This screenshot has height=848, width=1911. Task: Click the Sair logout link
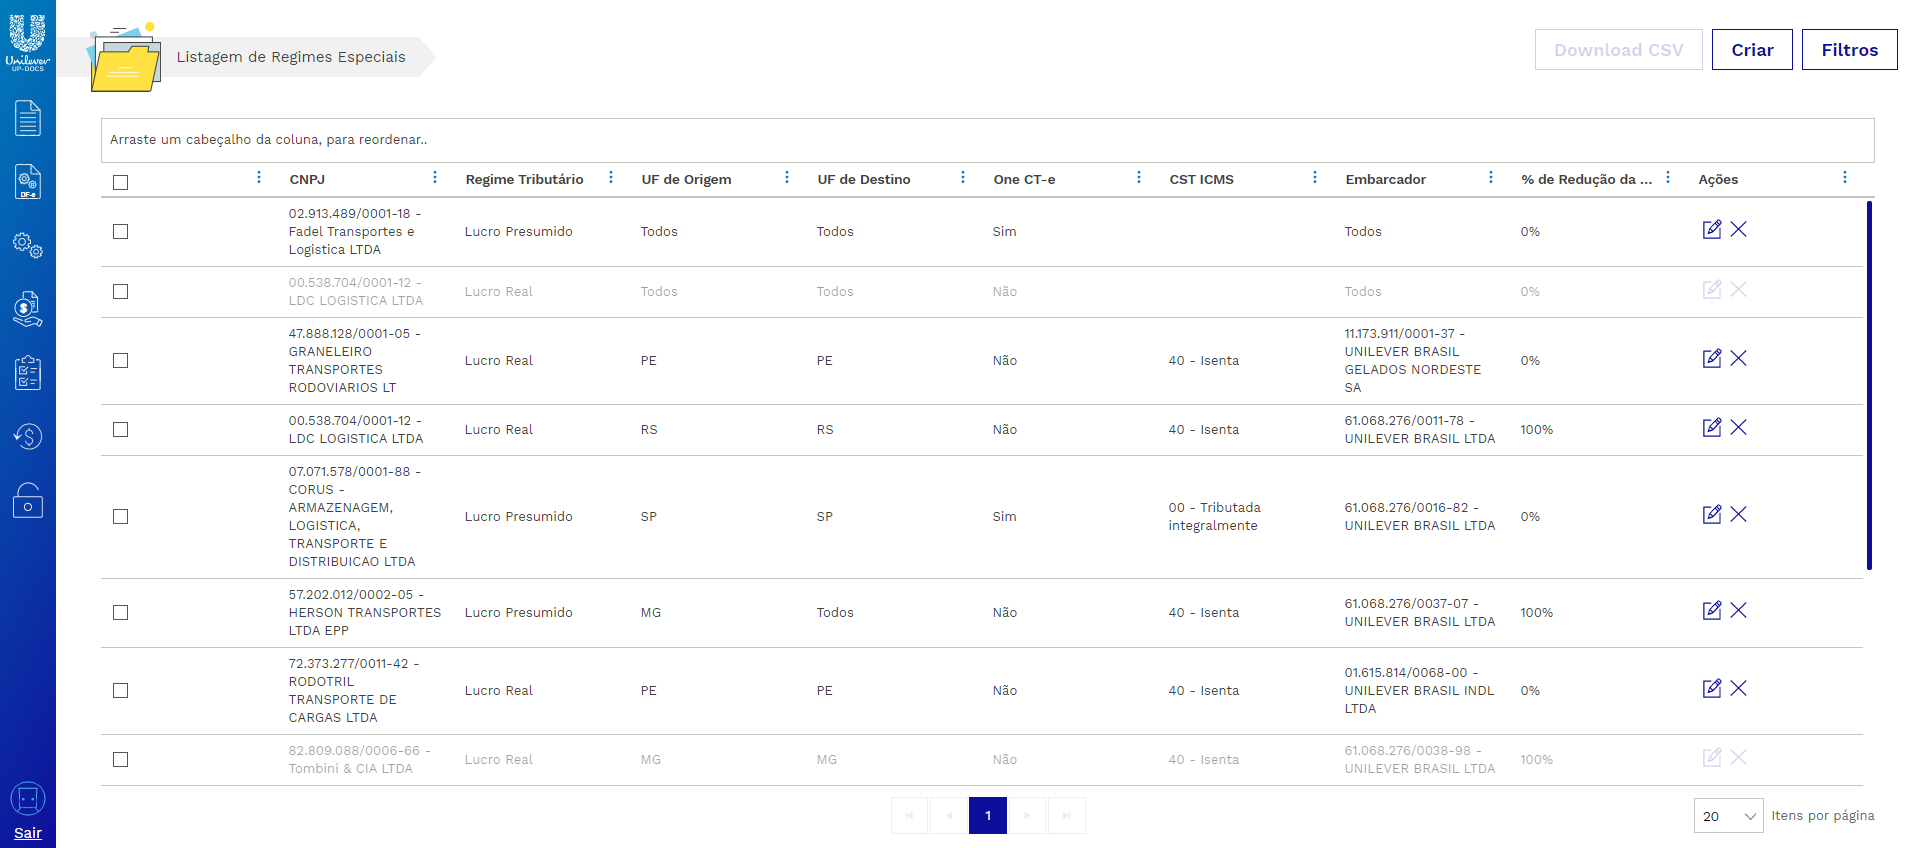(28, 833)
